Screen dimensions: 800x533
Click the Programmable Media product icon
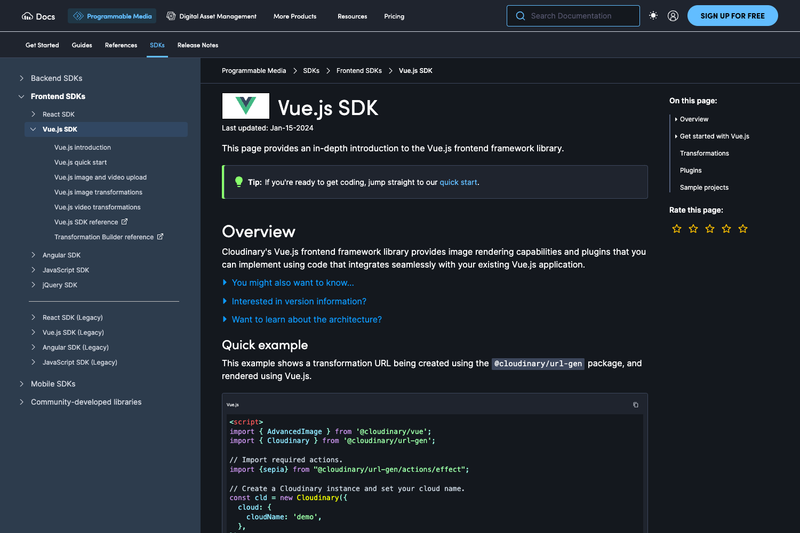(78, 16)
